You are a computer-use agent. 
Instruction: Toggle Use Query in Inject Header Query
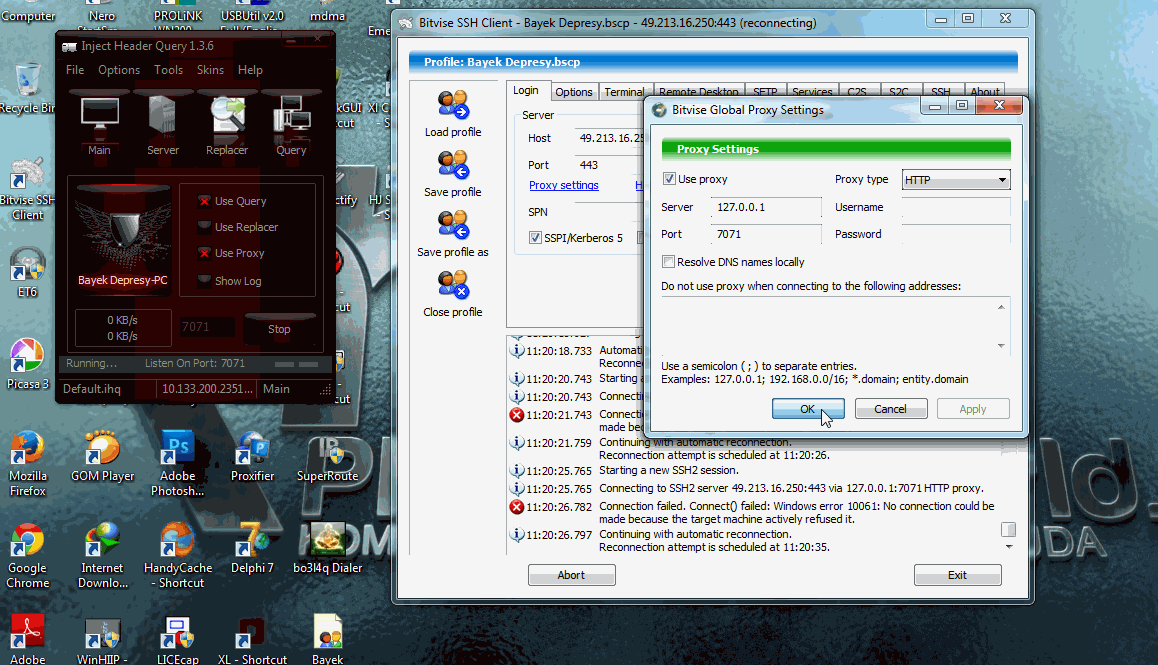coord(205,201)
